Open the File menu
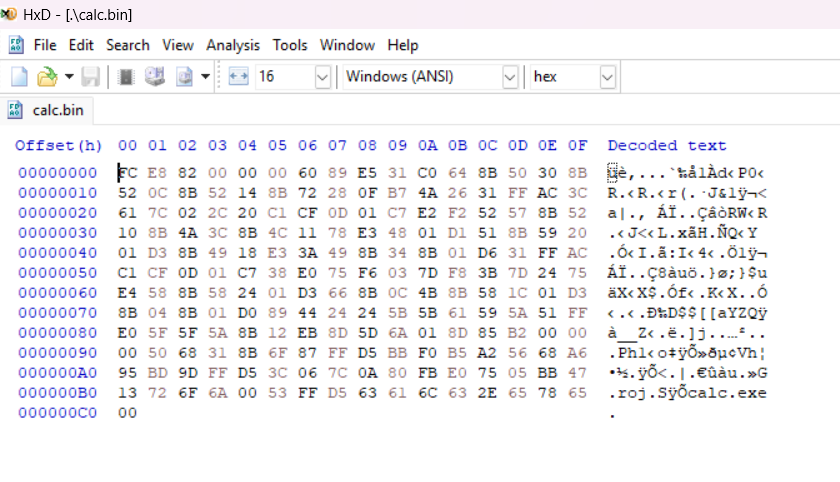This screenshot has height=482, width=840. [x=45, y=45]
